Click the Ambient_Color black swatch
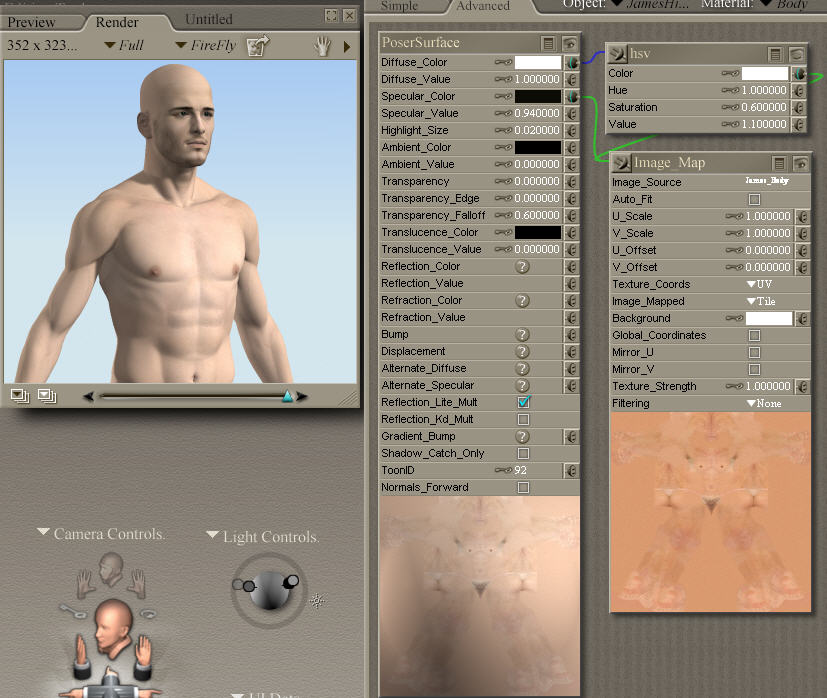This screenshot has height=698, width=827. [x=537, y=147]
